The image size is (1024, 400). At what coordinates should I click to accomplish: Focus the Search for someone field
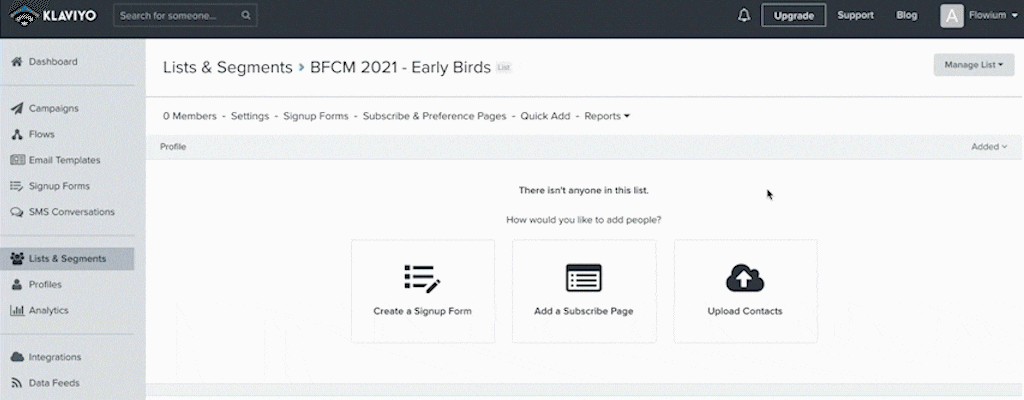(185, 15)
